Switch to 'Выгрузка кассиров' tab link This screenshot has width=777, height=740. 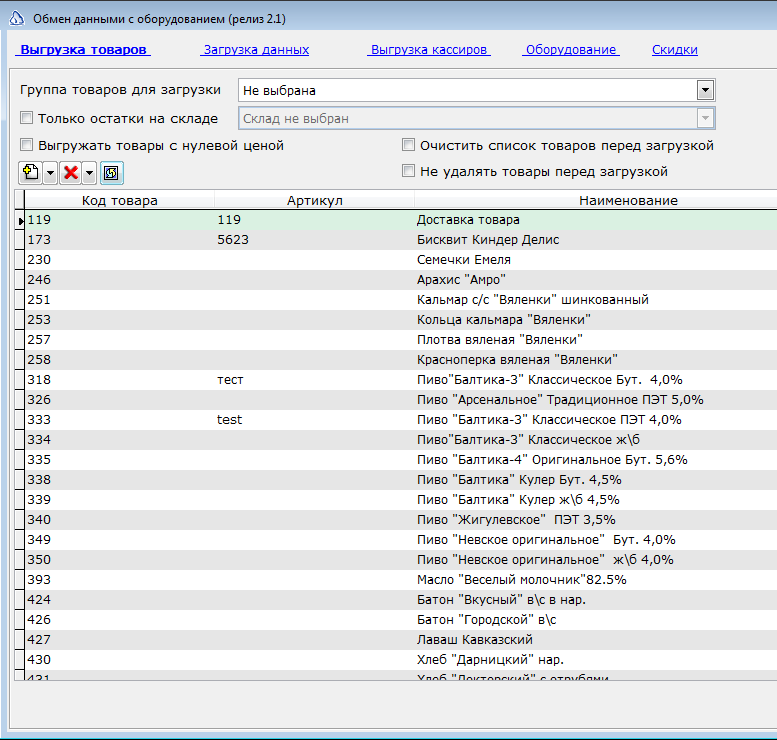pyautogui.click(x=429, y=50)
